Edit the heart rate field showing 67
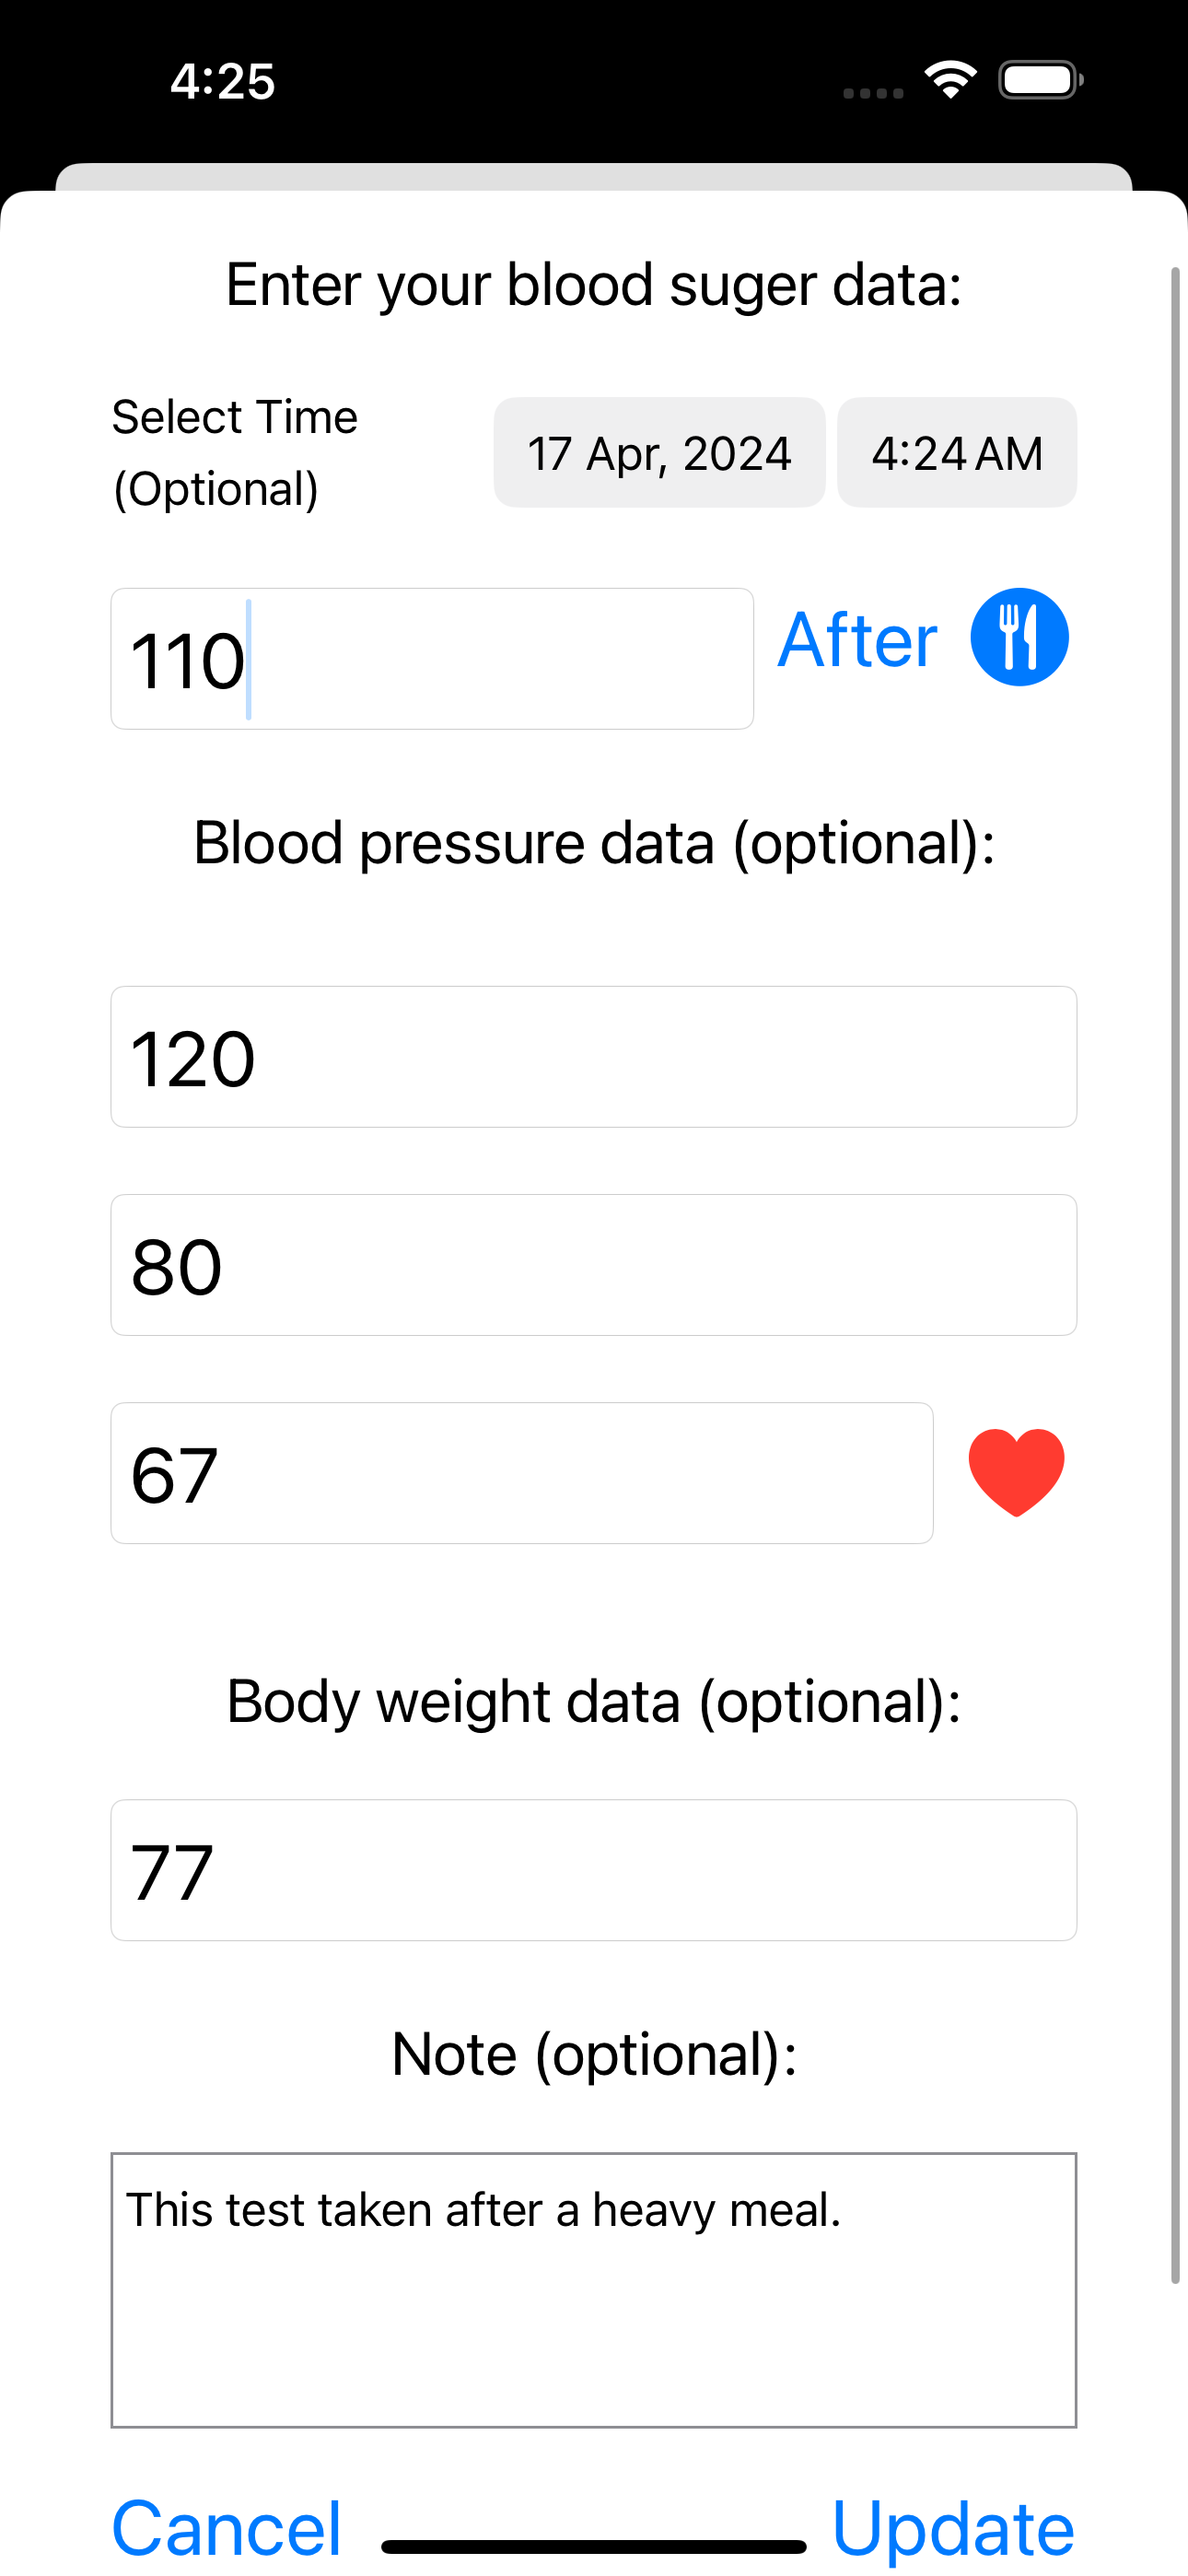The width and height of the screenshot is (1188, 2576). [x=521, y=1473]
